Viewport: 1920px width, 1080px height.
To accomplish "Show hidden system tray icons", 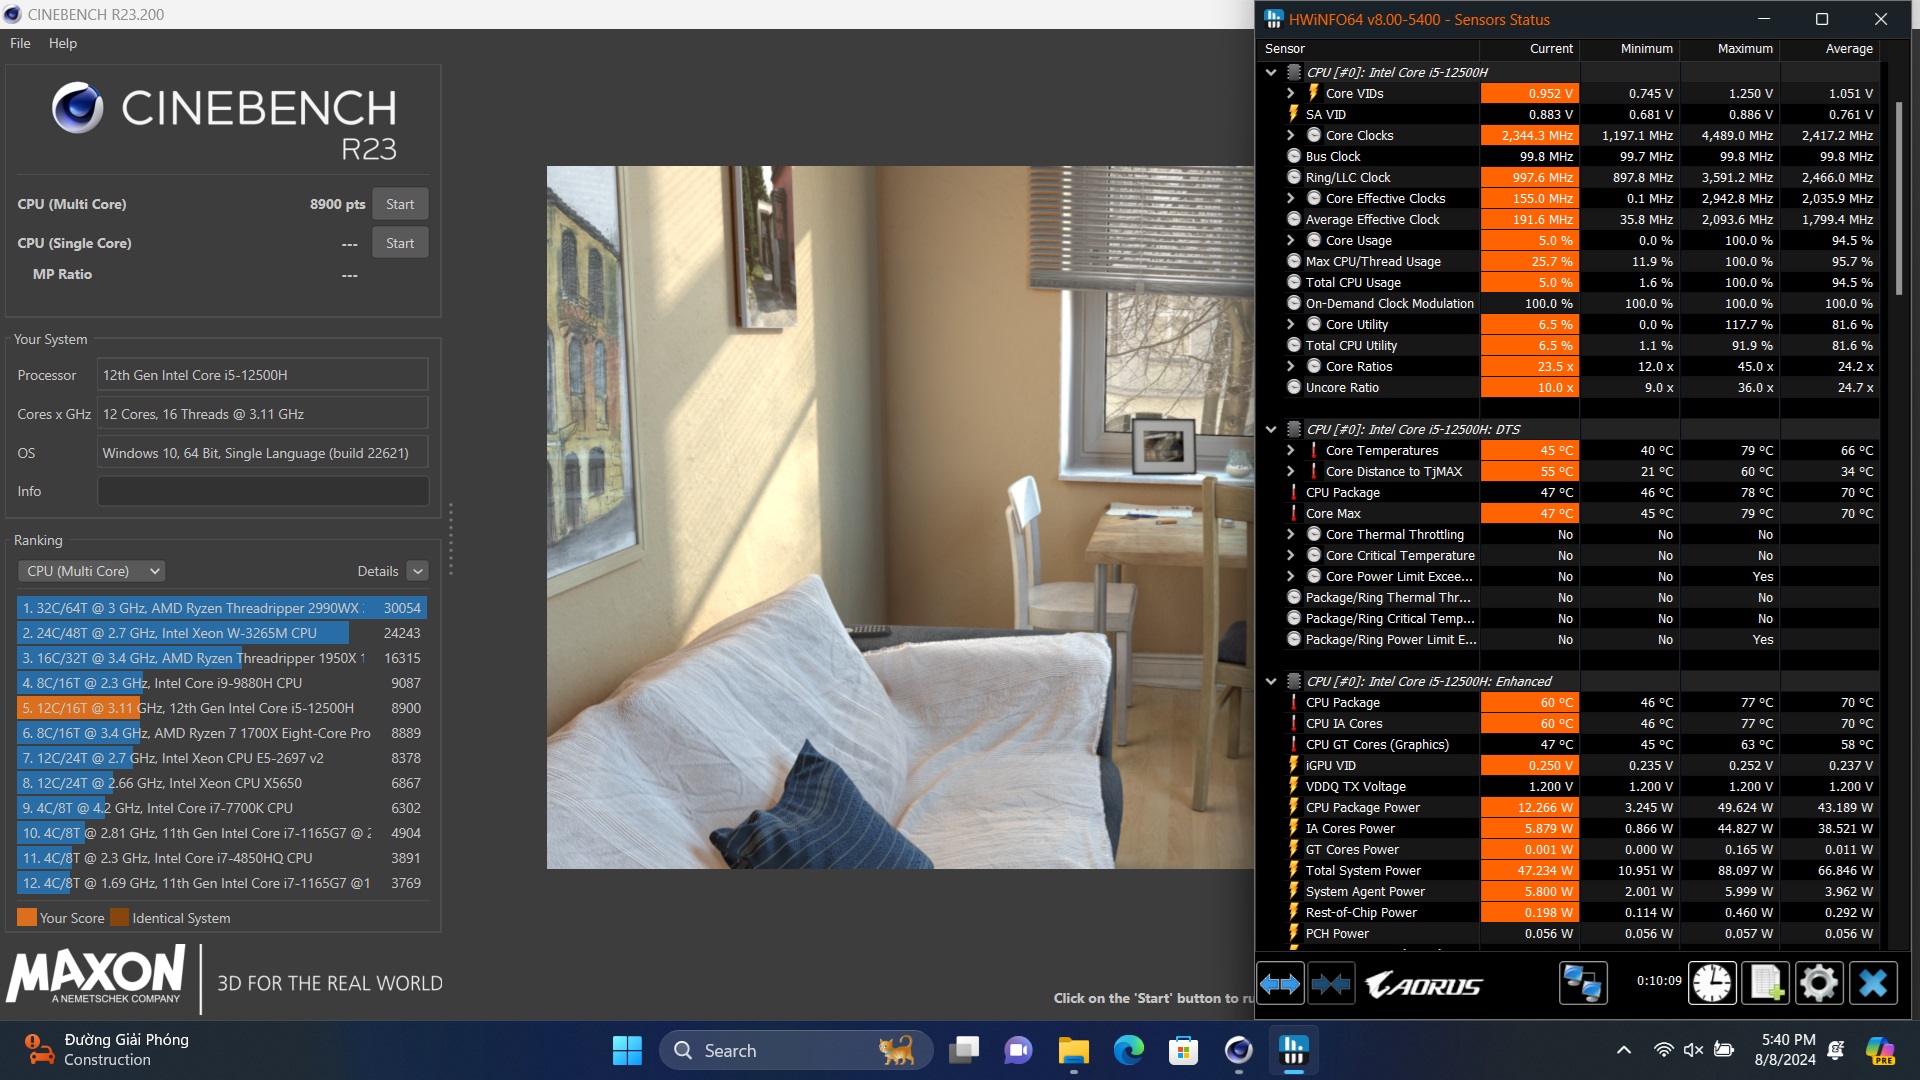I will (1624, 1050).
